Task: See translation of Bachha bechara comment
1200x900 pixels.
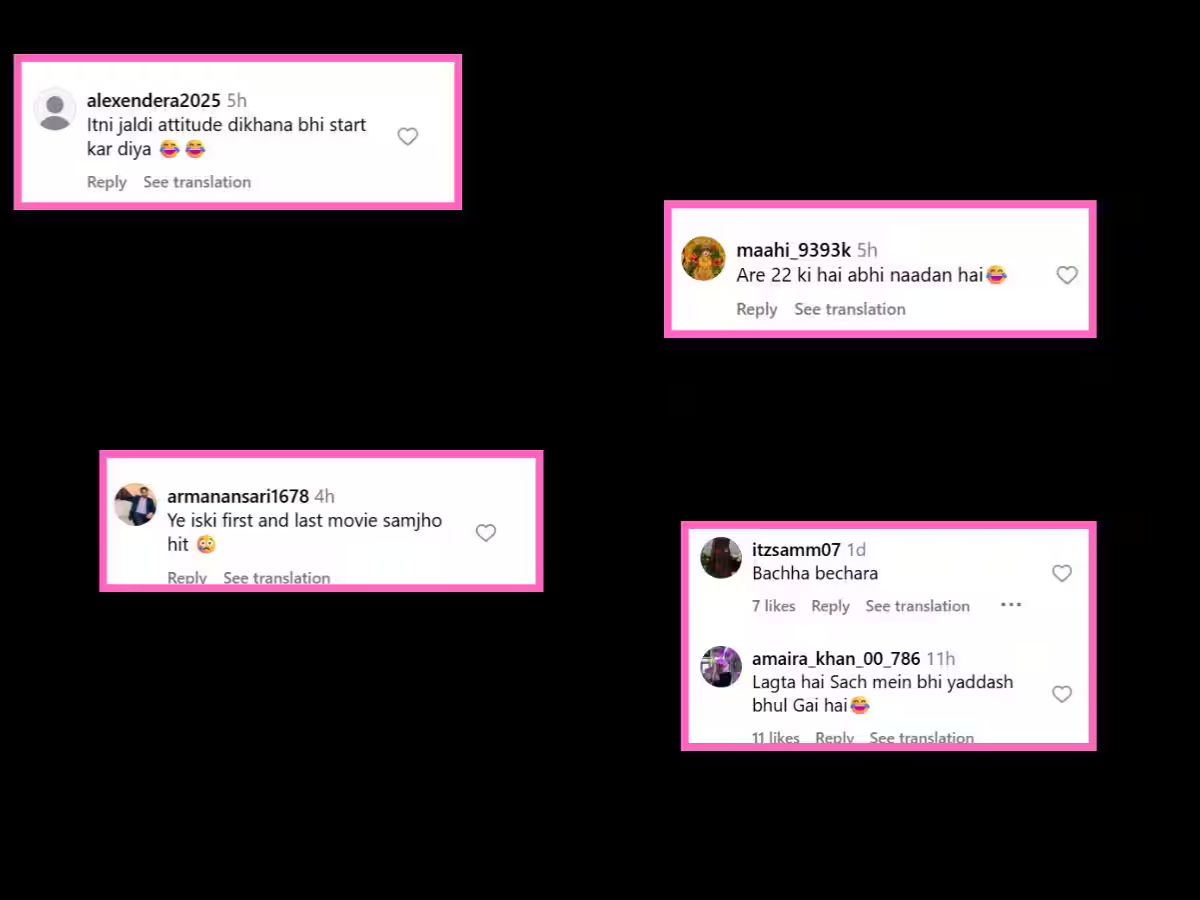Action: (x=917, y=606)
